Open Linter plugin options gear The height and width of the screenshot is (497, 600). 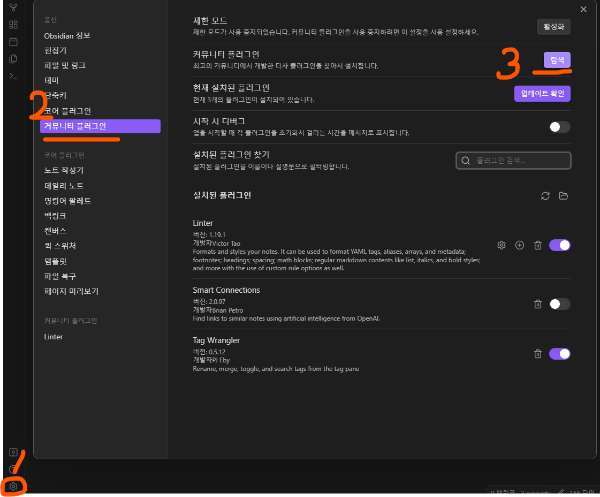point(501,245)
